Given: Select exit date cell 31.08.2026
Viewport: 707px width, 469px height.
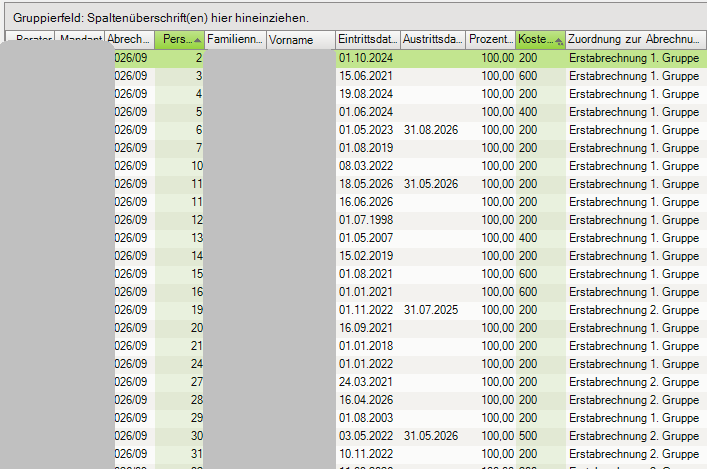Looking at the screenshot, I should tap(431, 130).
